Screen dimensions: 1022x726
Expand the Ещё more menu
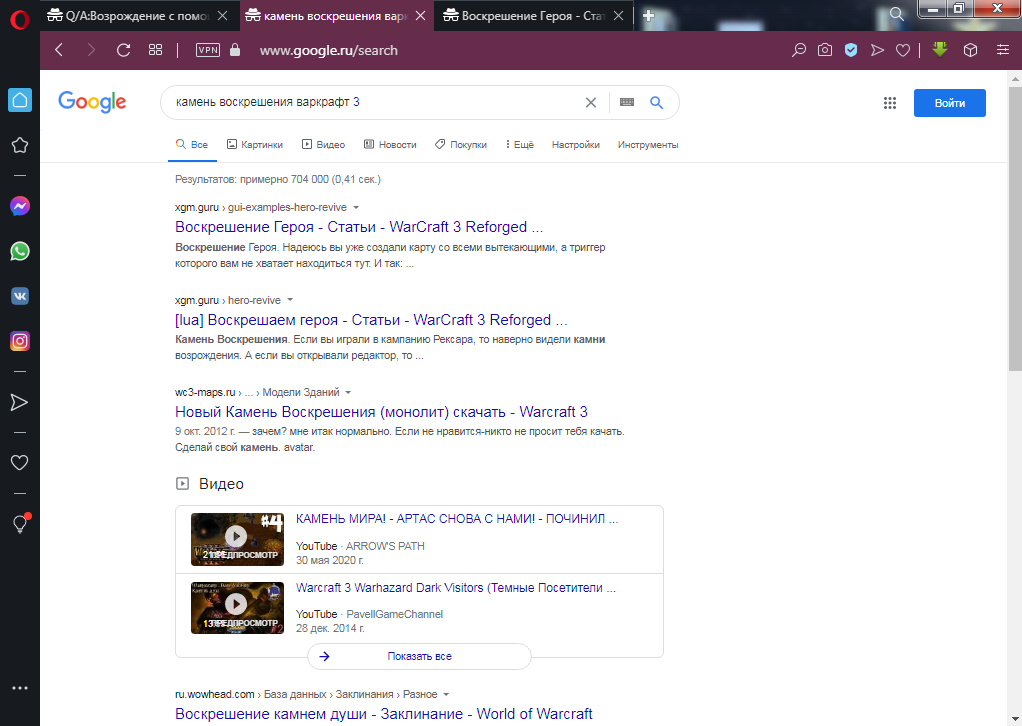[519, 145]
